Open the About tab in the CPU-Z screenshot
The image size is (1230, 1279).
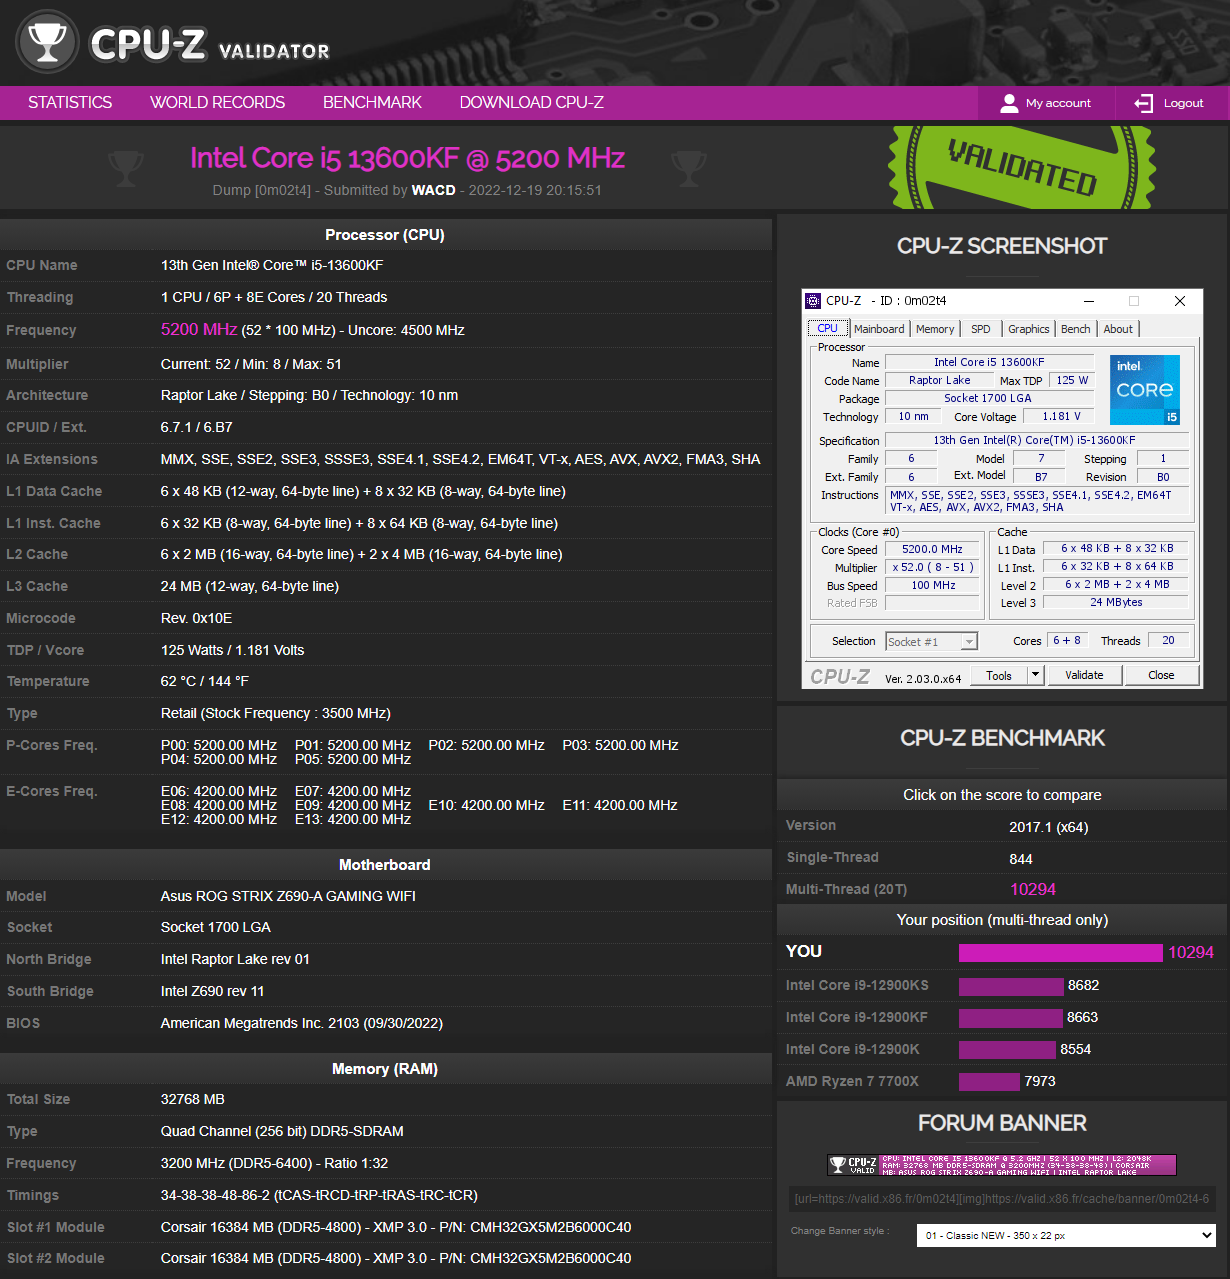pyautogui.click(x=1118, y=329)
